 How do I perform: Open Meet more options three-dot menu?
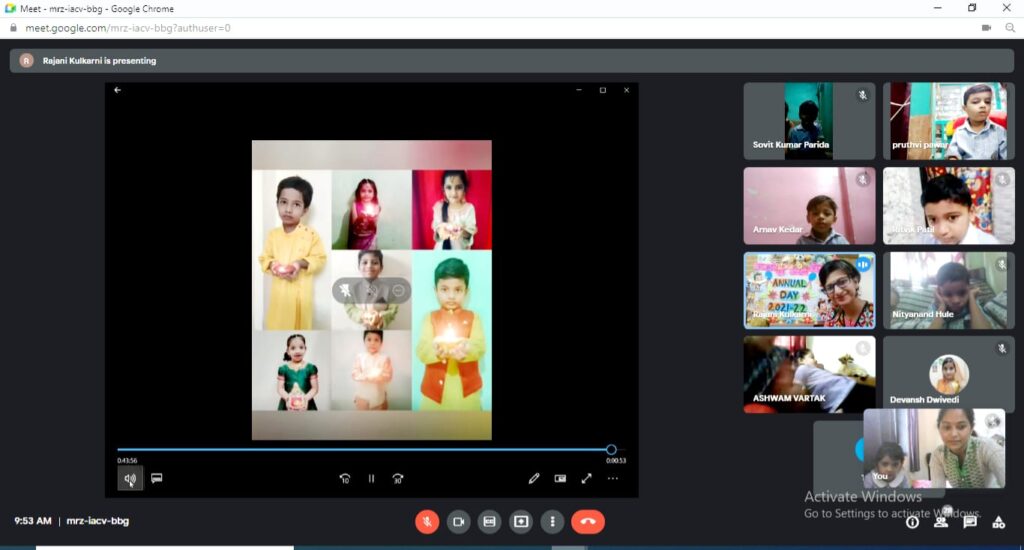click(x=552, y=521)
